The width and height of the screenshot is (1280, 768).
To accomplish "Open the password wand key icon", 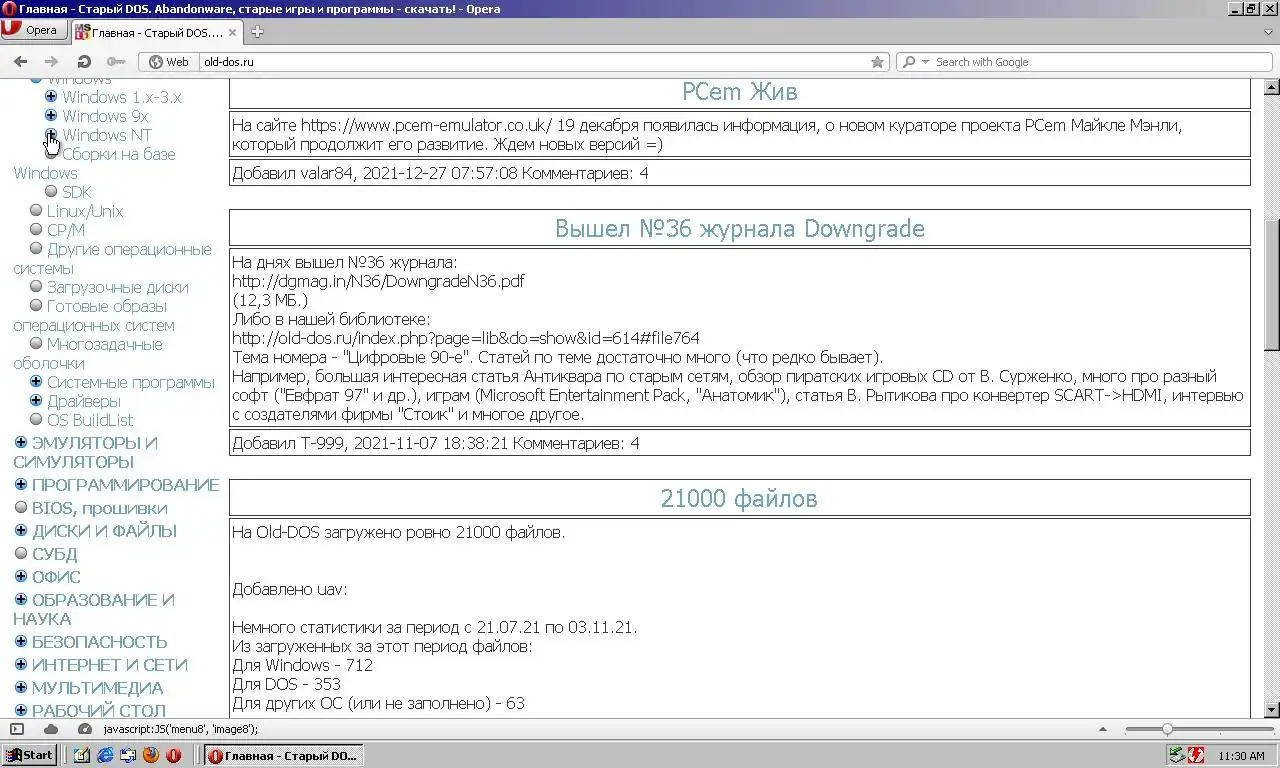I will pos(116,62).
